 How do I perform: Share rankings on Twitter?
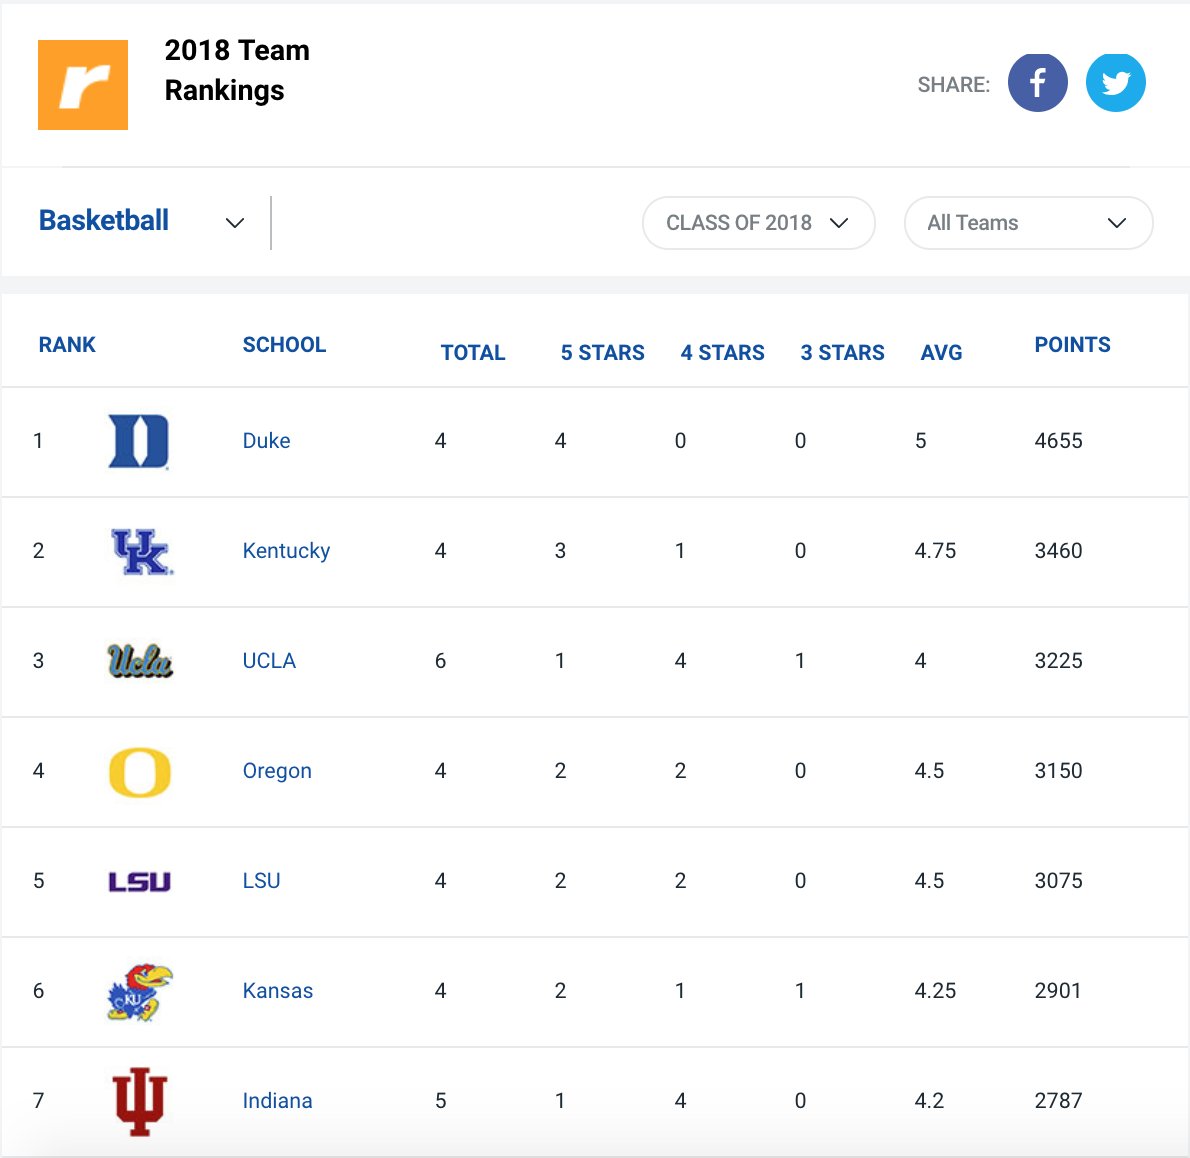click(1115, 82)
